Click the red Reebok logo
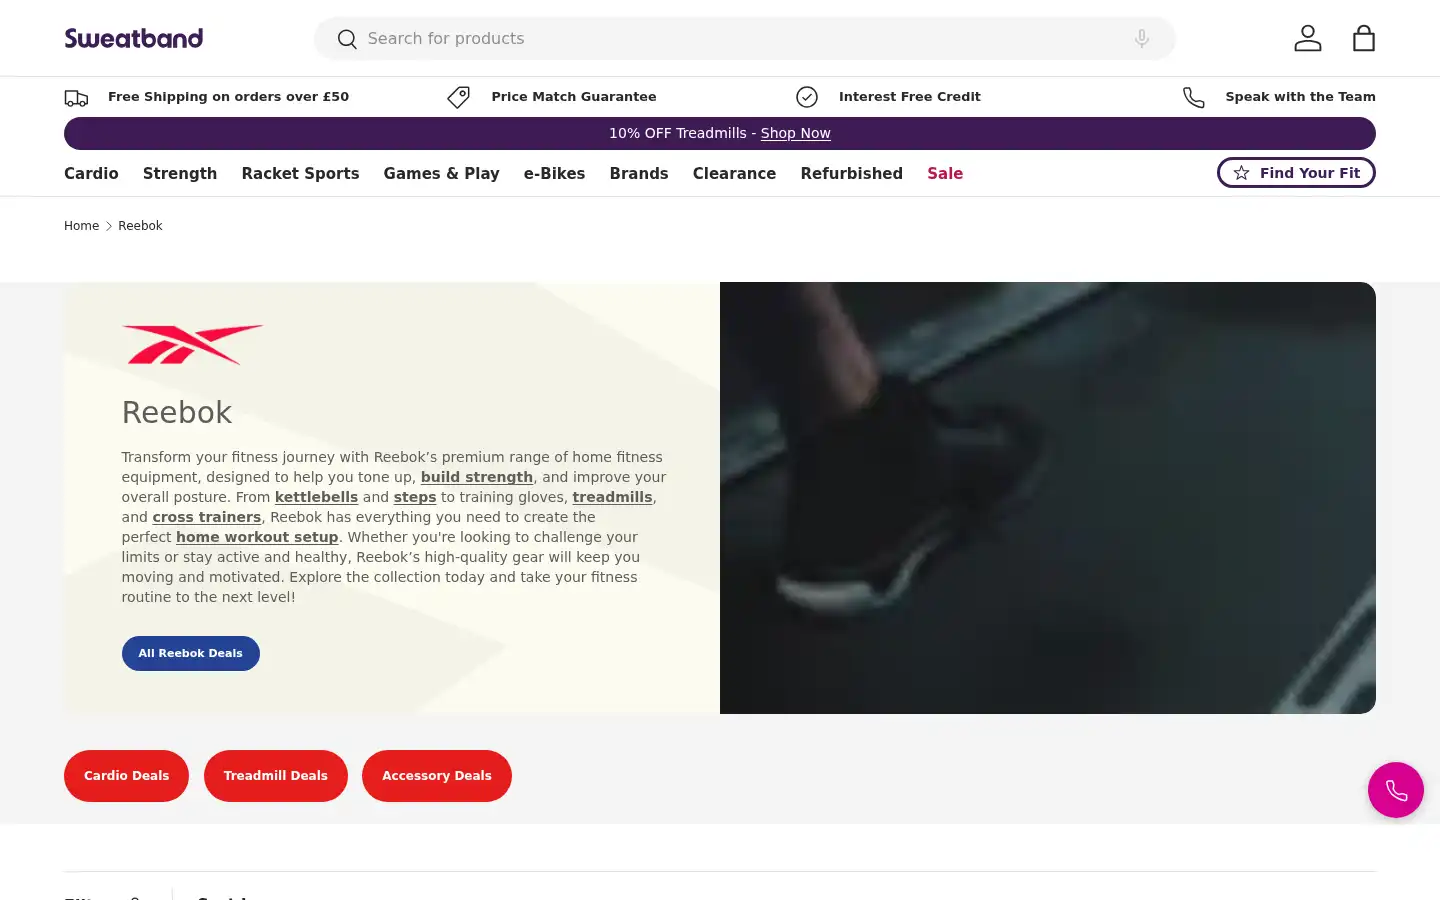1440x900 pixels. coord(192,344)
